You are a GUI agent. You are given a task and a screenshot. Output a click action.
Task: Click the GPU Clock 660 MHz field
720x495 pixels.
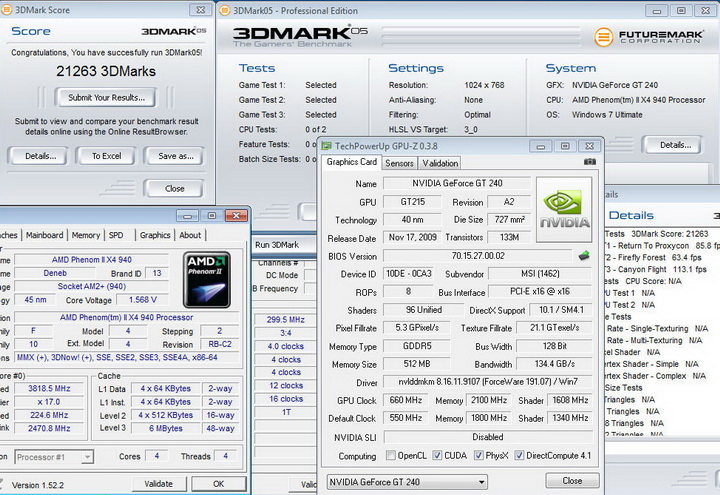(406, 400)
